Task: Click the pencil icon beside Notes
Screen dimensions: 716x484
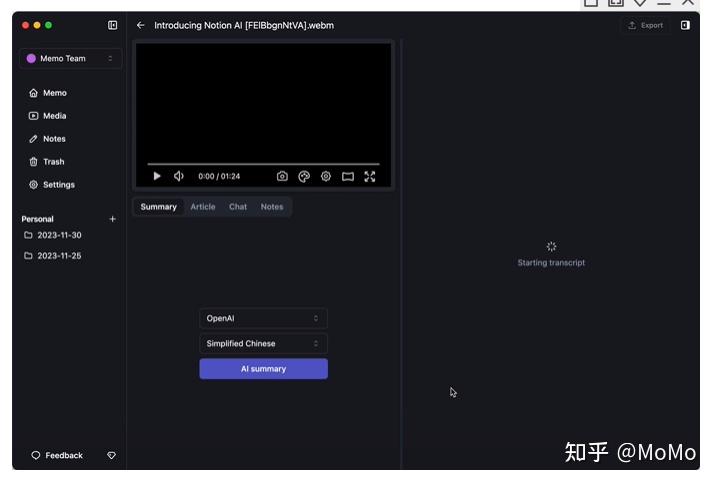Action: tap(33, 139)
